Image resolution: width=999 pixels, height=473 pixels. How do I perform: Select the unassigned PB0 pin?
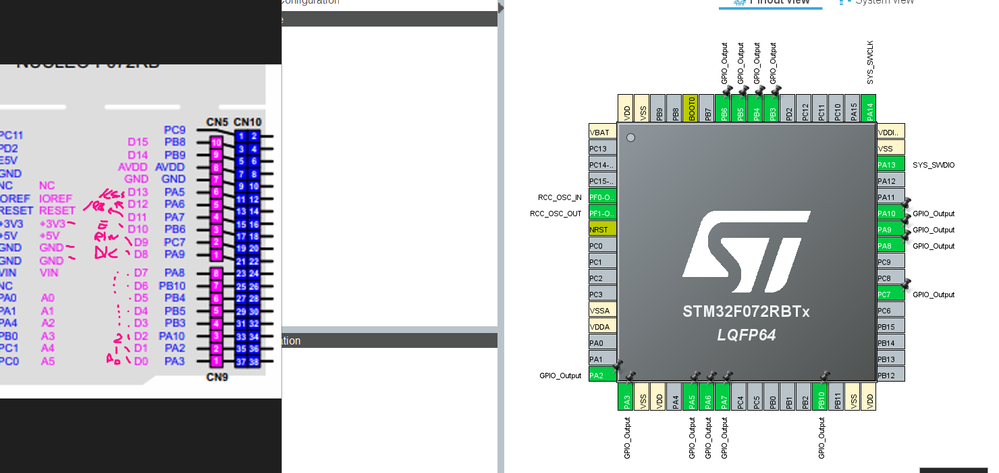pyautogui.click(x=772, y=396)
